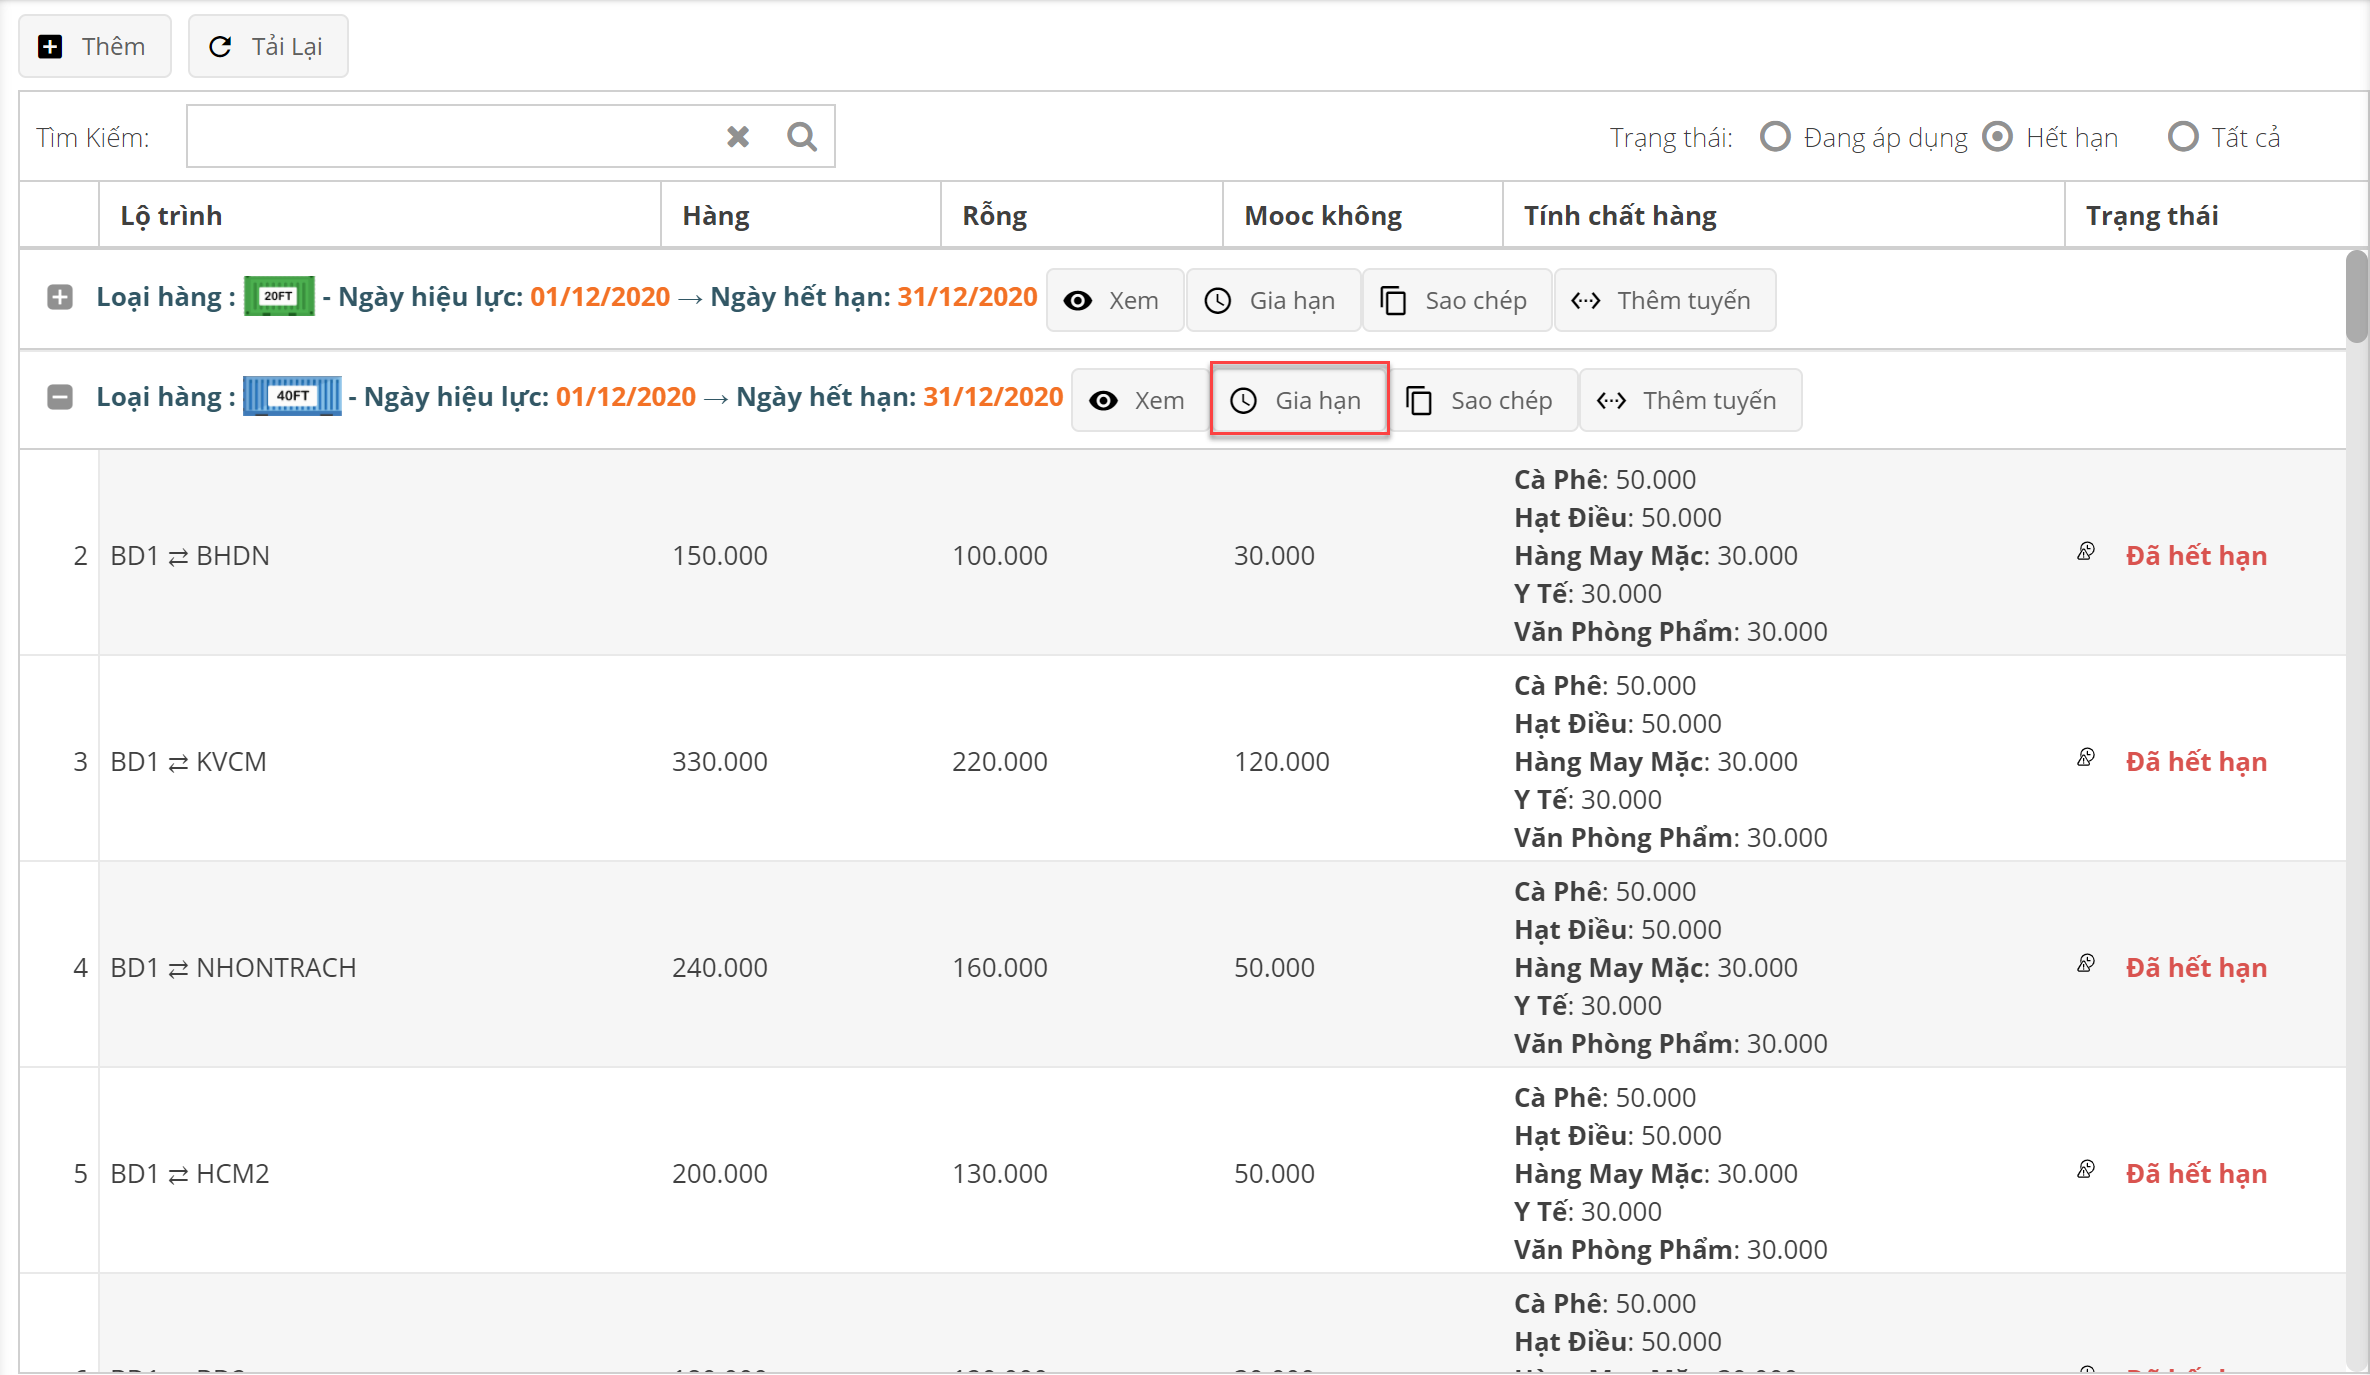This screenshot has width=2370, height=1375.
Task: Focus the Tìm Kiếm search input
Action: click(x=450, y=137)
